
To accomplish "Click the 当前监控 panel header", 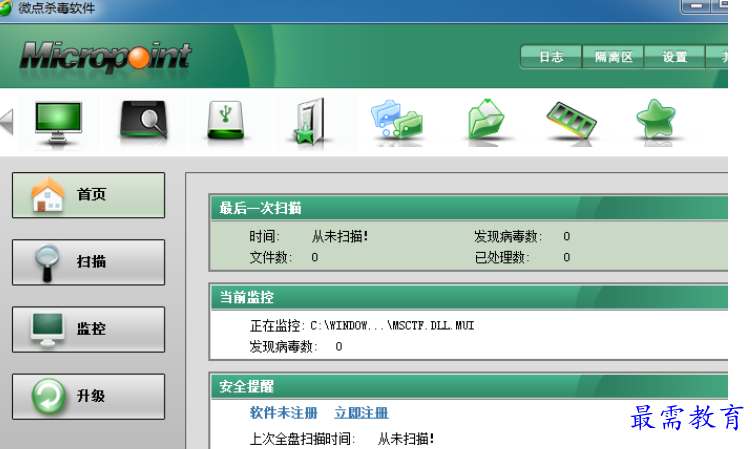I will click(x=469, y=297).
